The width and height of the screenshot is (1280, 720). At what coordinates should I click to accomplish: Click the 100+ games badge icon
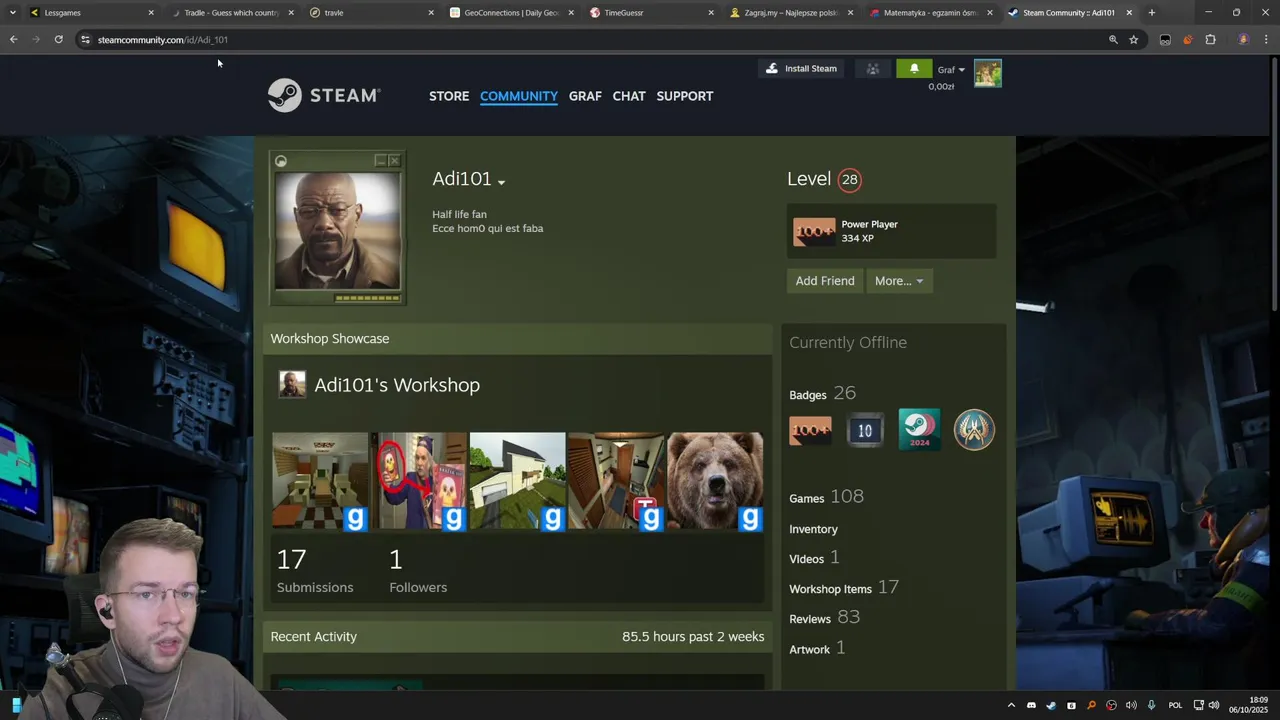(811, 430)
